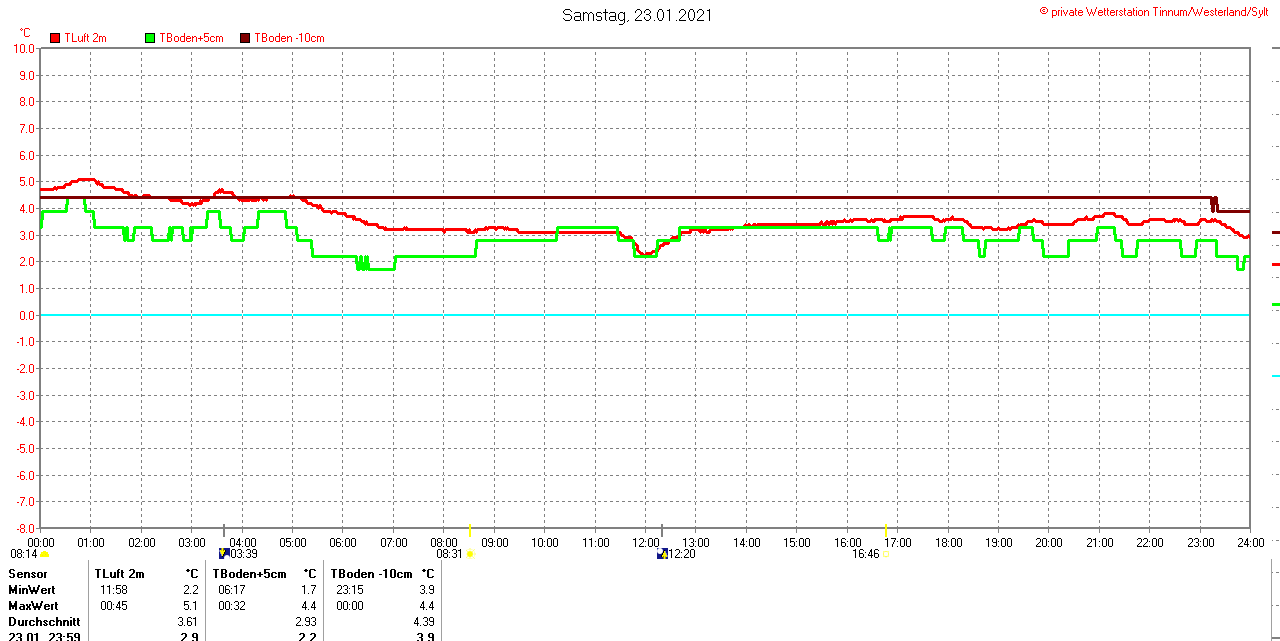Click the sunrise icon at 08:31
This screenshot has width=1280, height=641.
470,554
